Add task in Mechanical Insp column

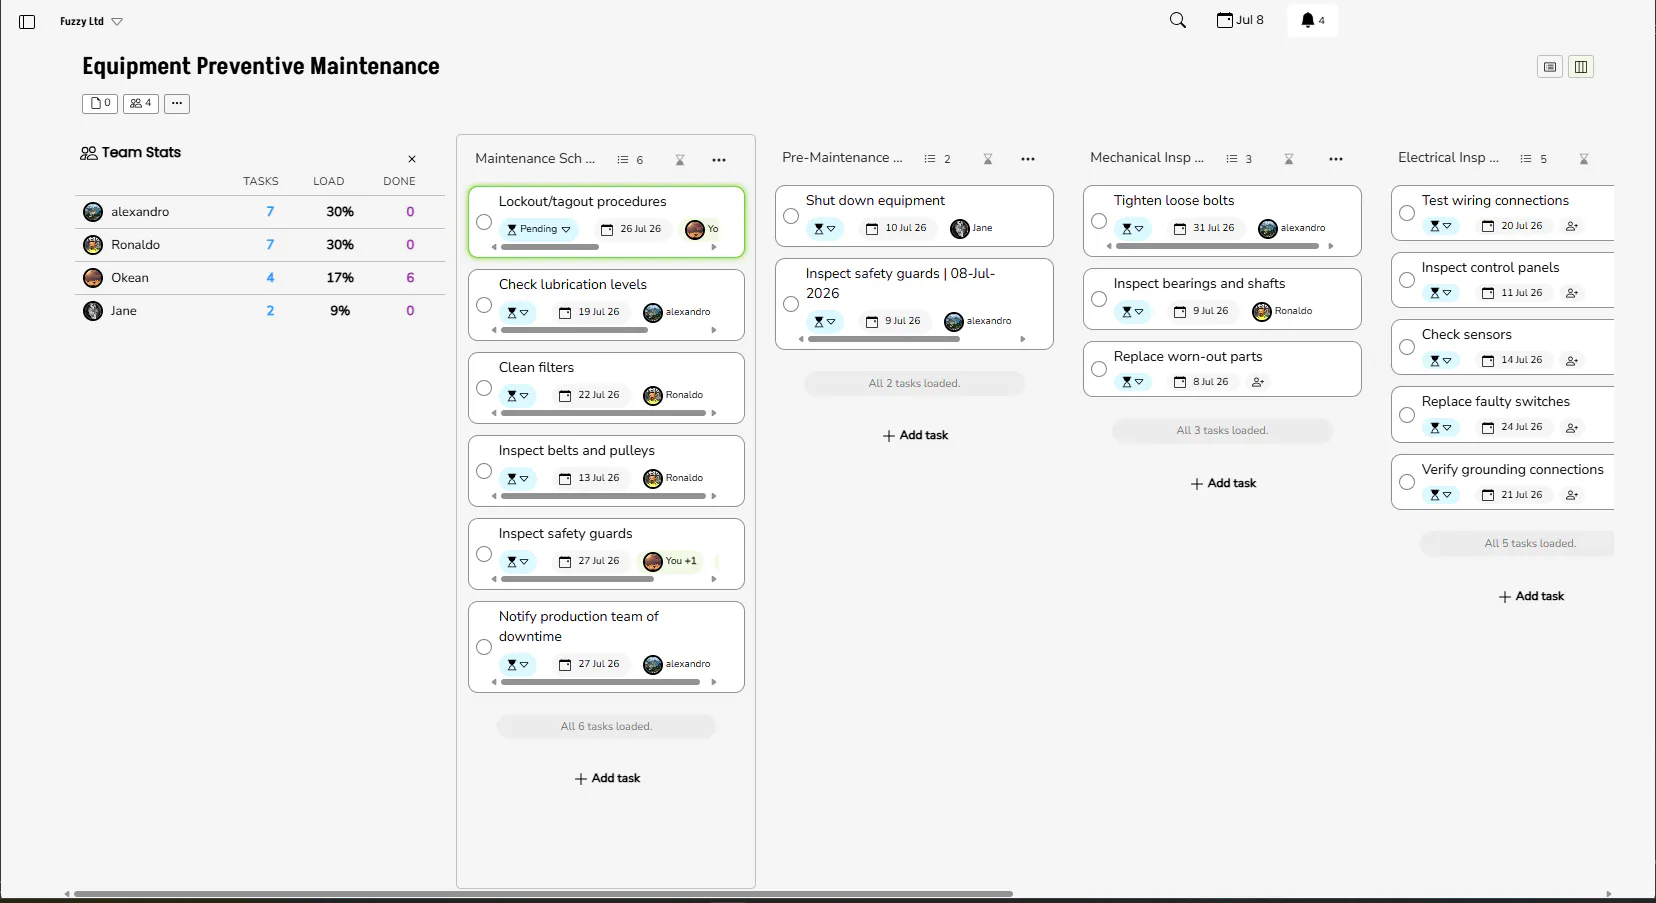[x=1223, y=483]
